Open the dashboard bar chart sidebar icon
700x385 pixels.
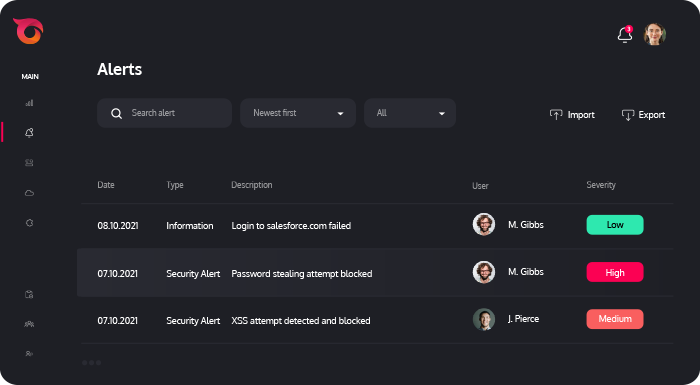(29, 103)
